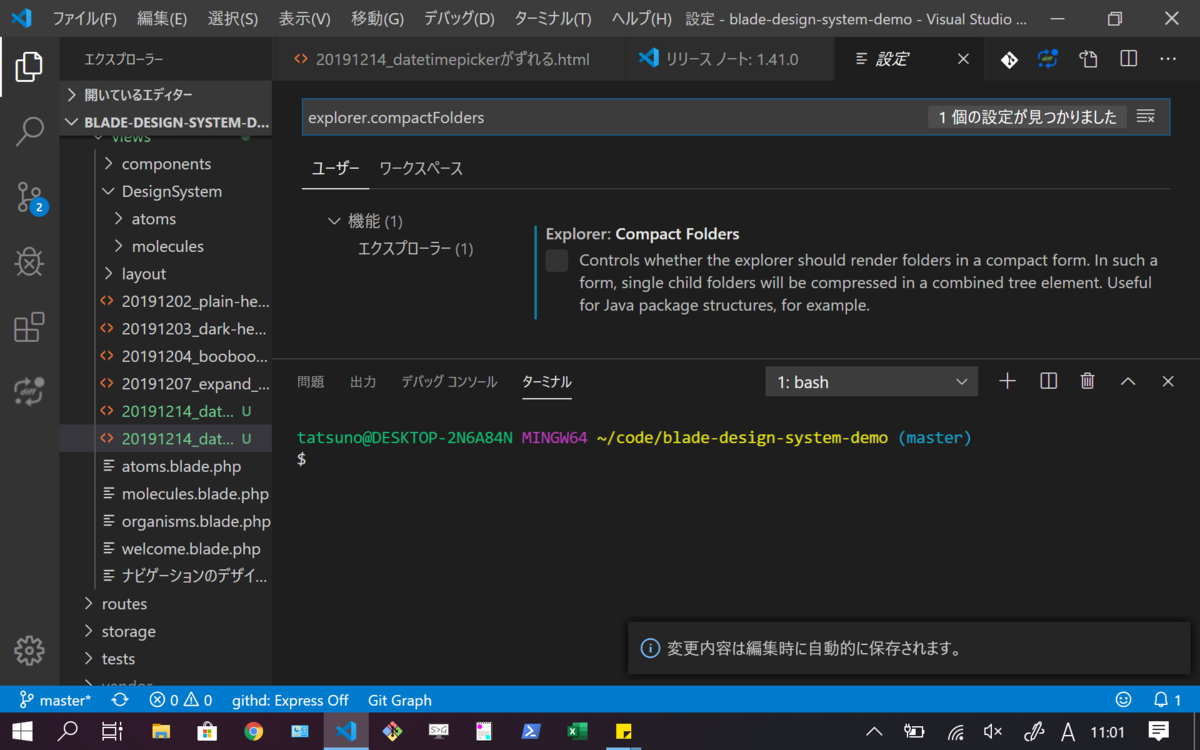The height and width of the screenshot is (750, 1200).
Task: Split the editor to the right
Action: 1128,60
